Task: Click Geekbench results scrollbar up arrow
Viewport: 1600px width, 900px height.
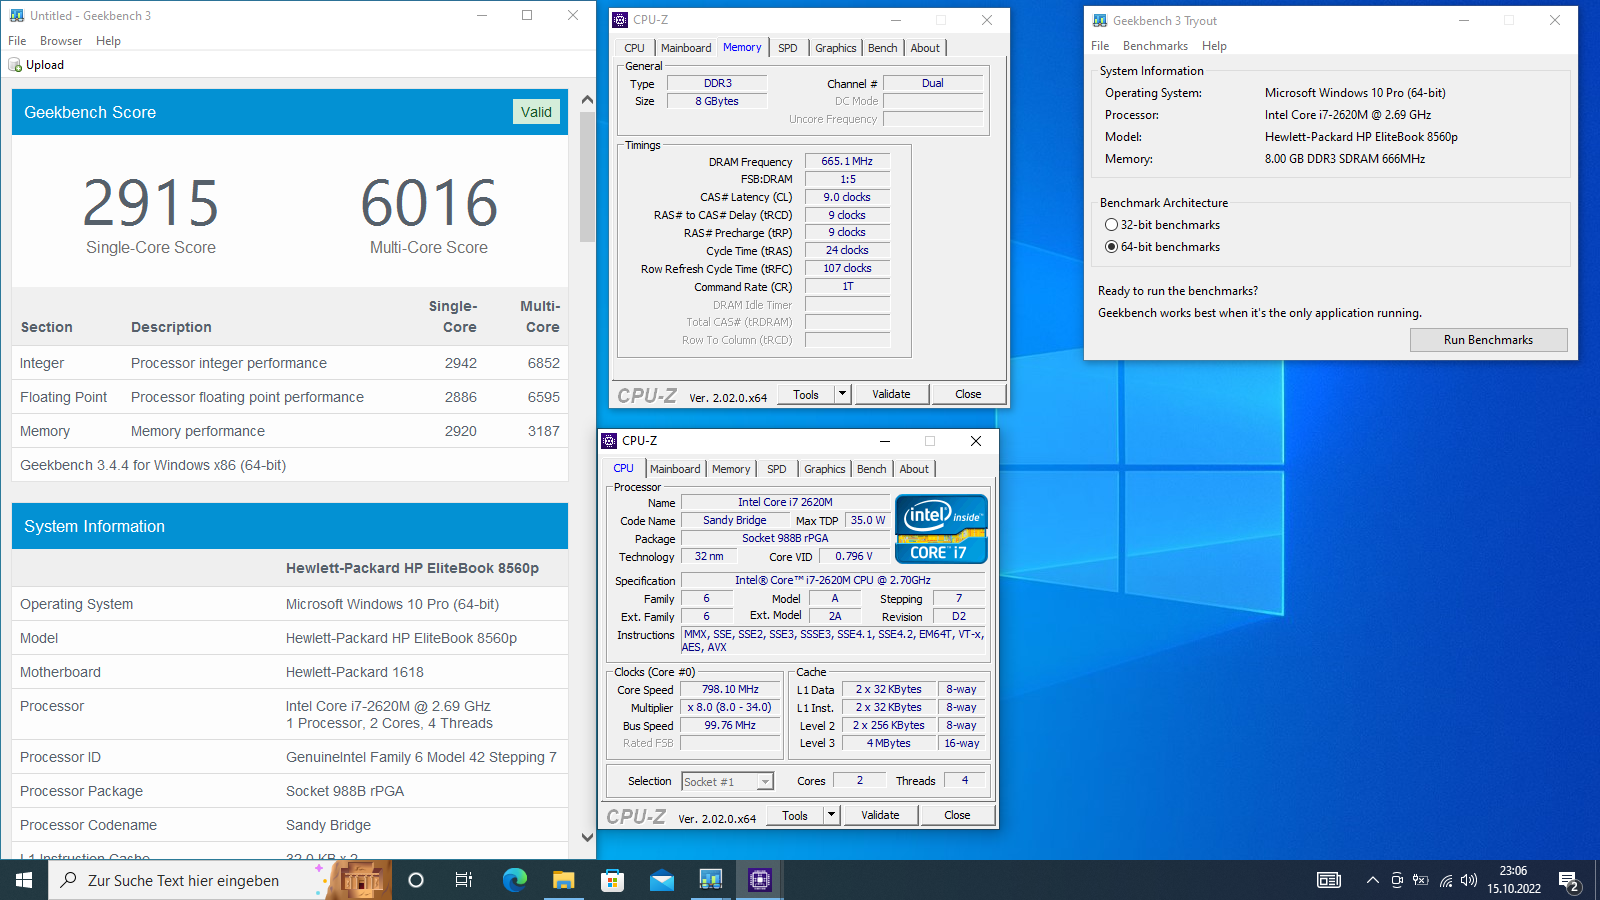Action: click(587, 99)
